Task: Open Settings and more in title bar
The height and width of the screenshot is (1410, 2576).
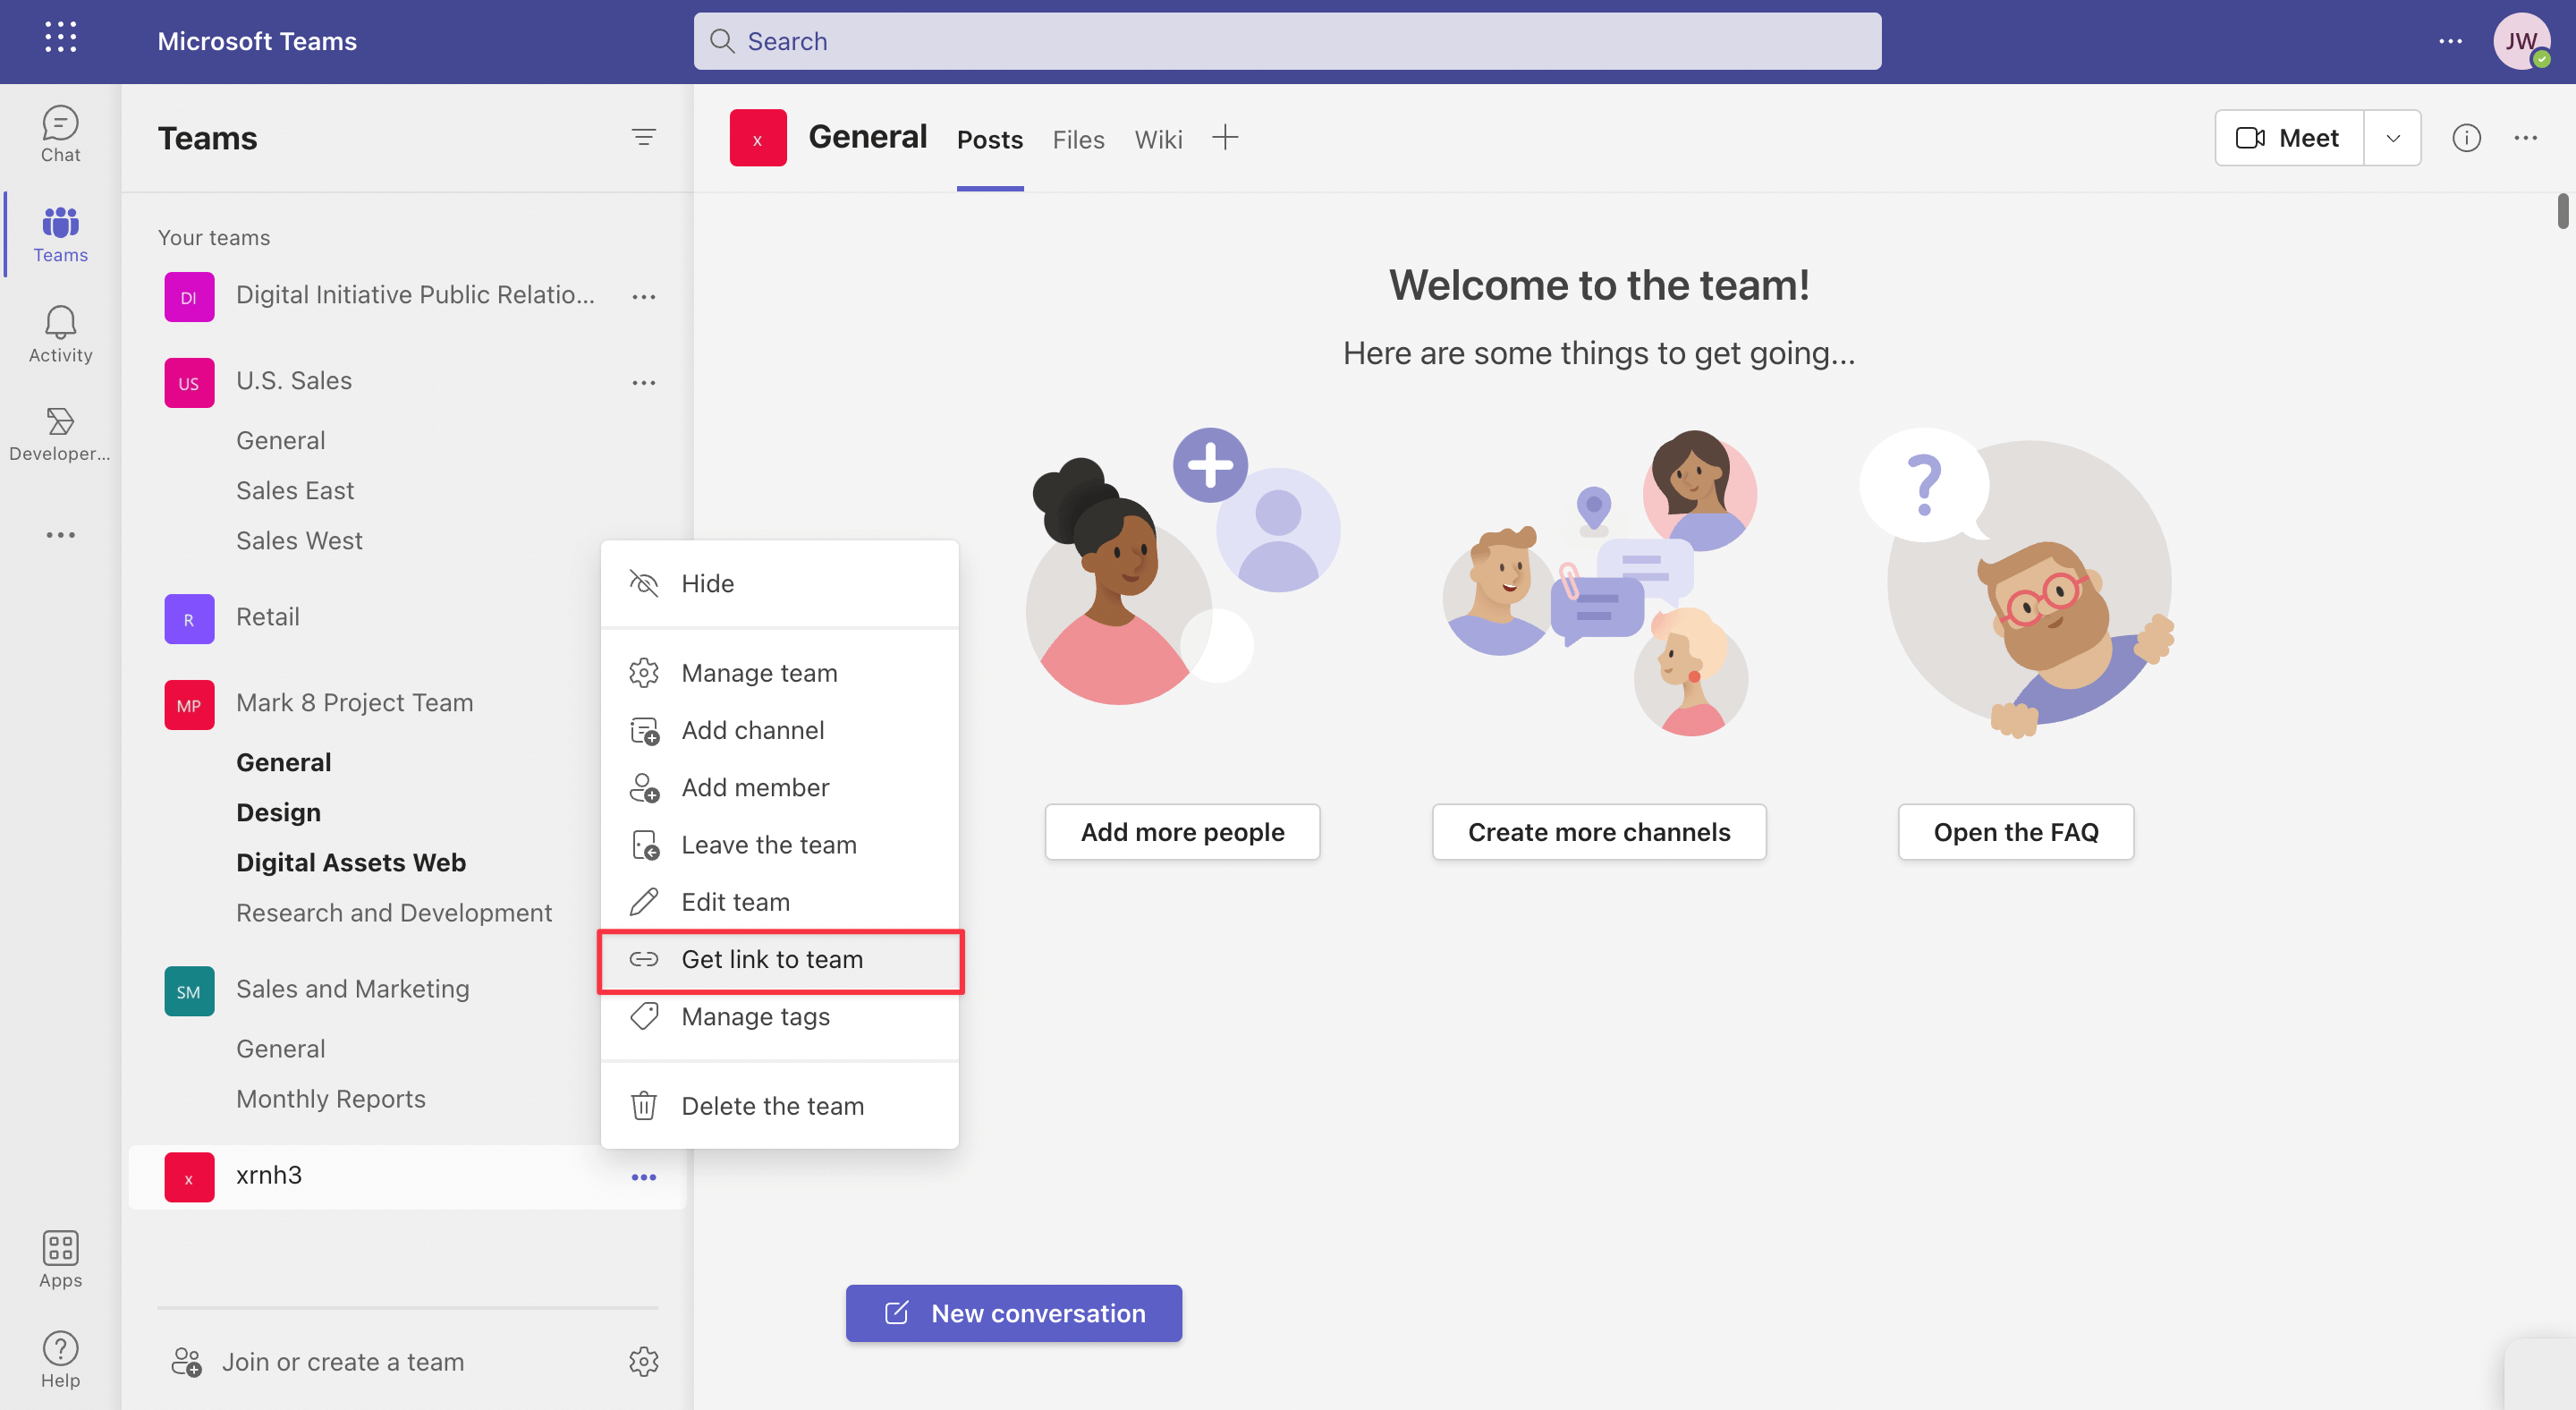Action: 2450,40
